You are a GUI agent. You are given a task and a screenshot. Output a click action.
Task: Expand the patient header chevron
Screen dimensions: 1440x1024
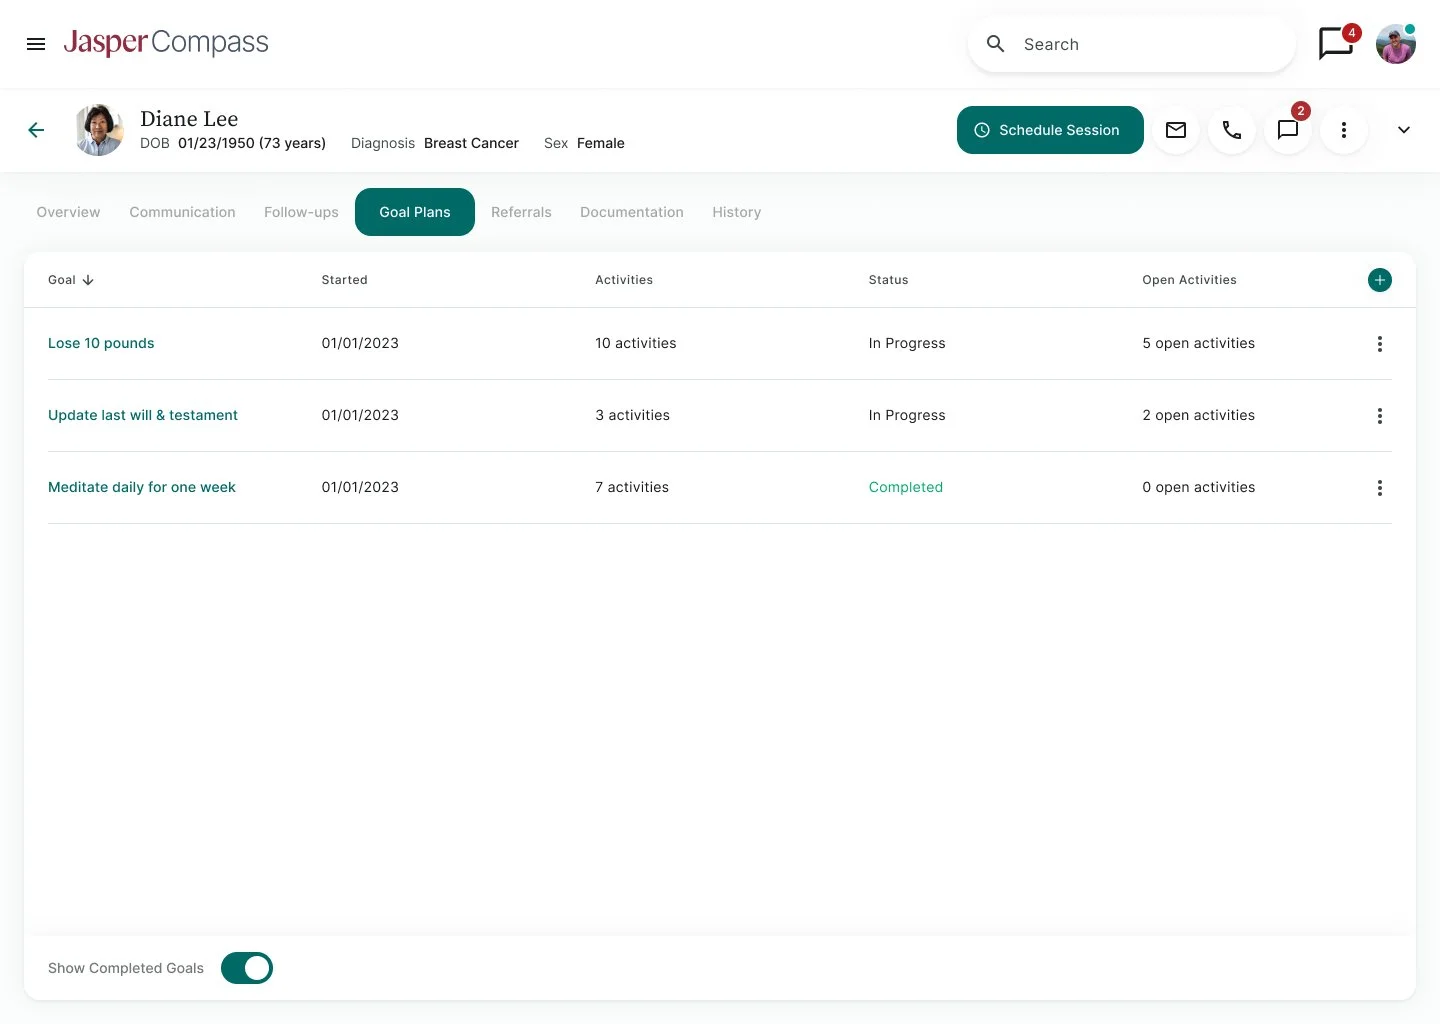(x=1404, y=130)
